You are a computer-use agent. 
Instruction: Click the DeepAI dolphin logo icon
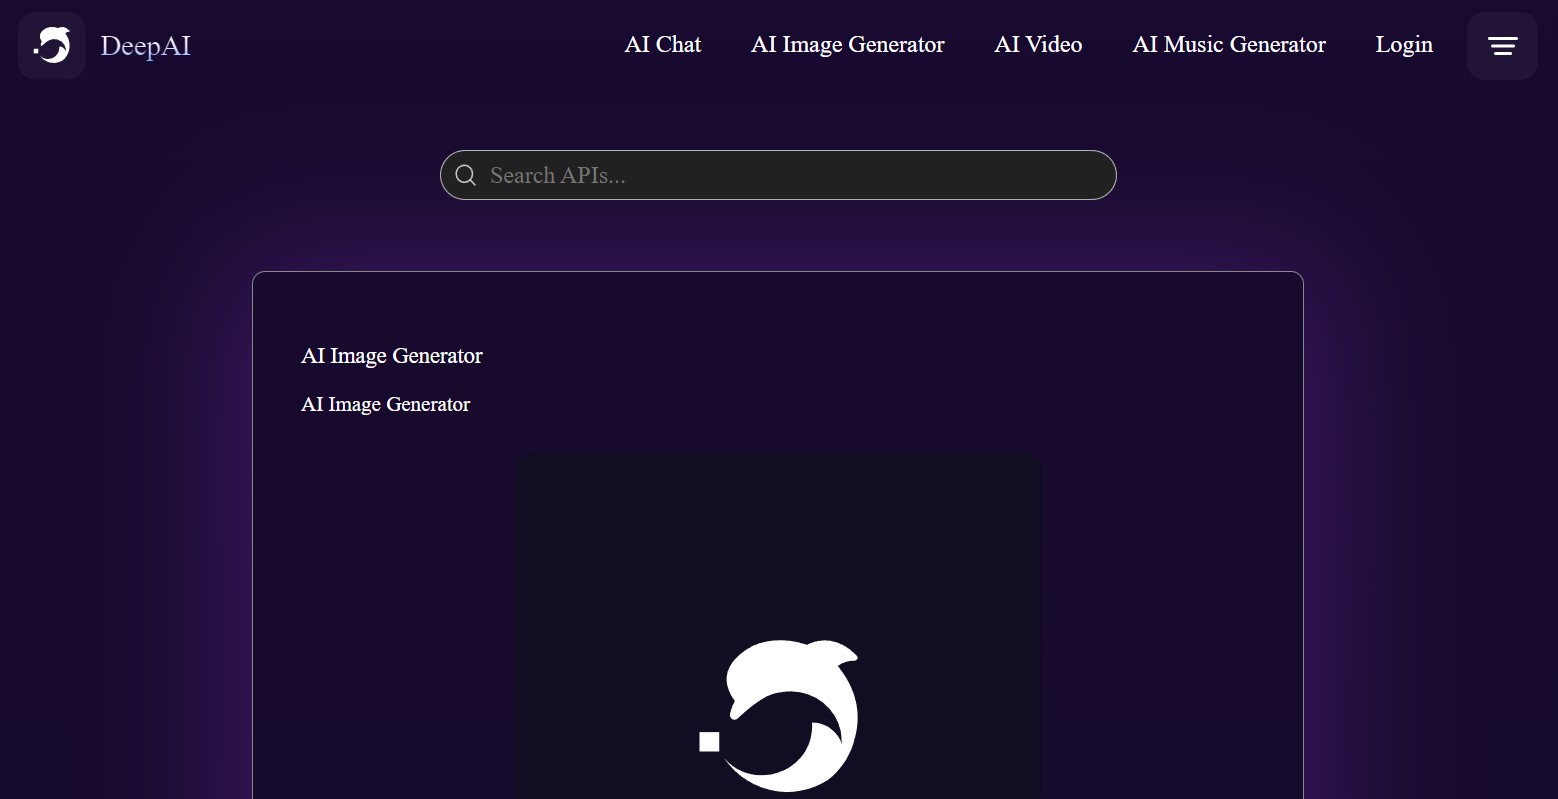coord(51,45)
